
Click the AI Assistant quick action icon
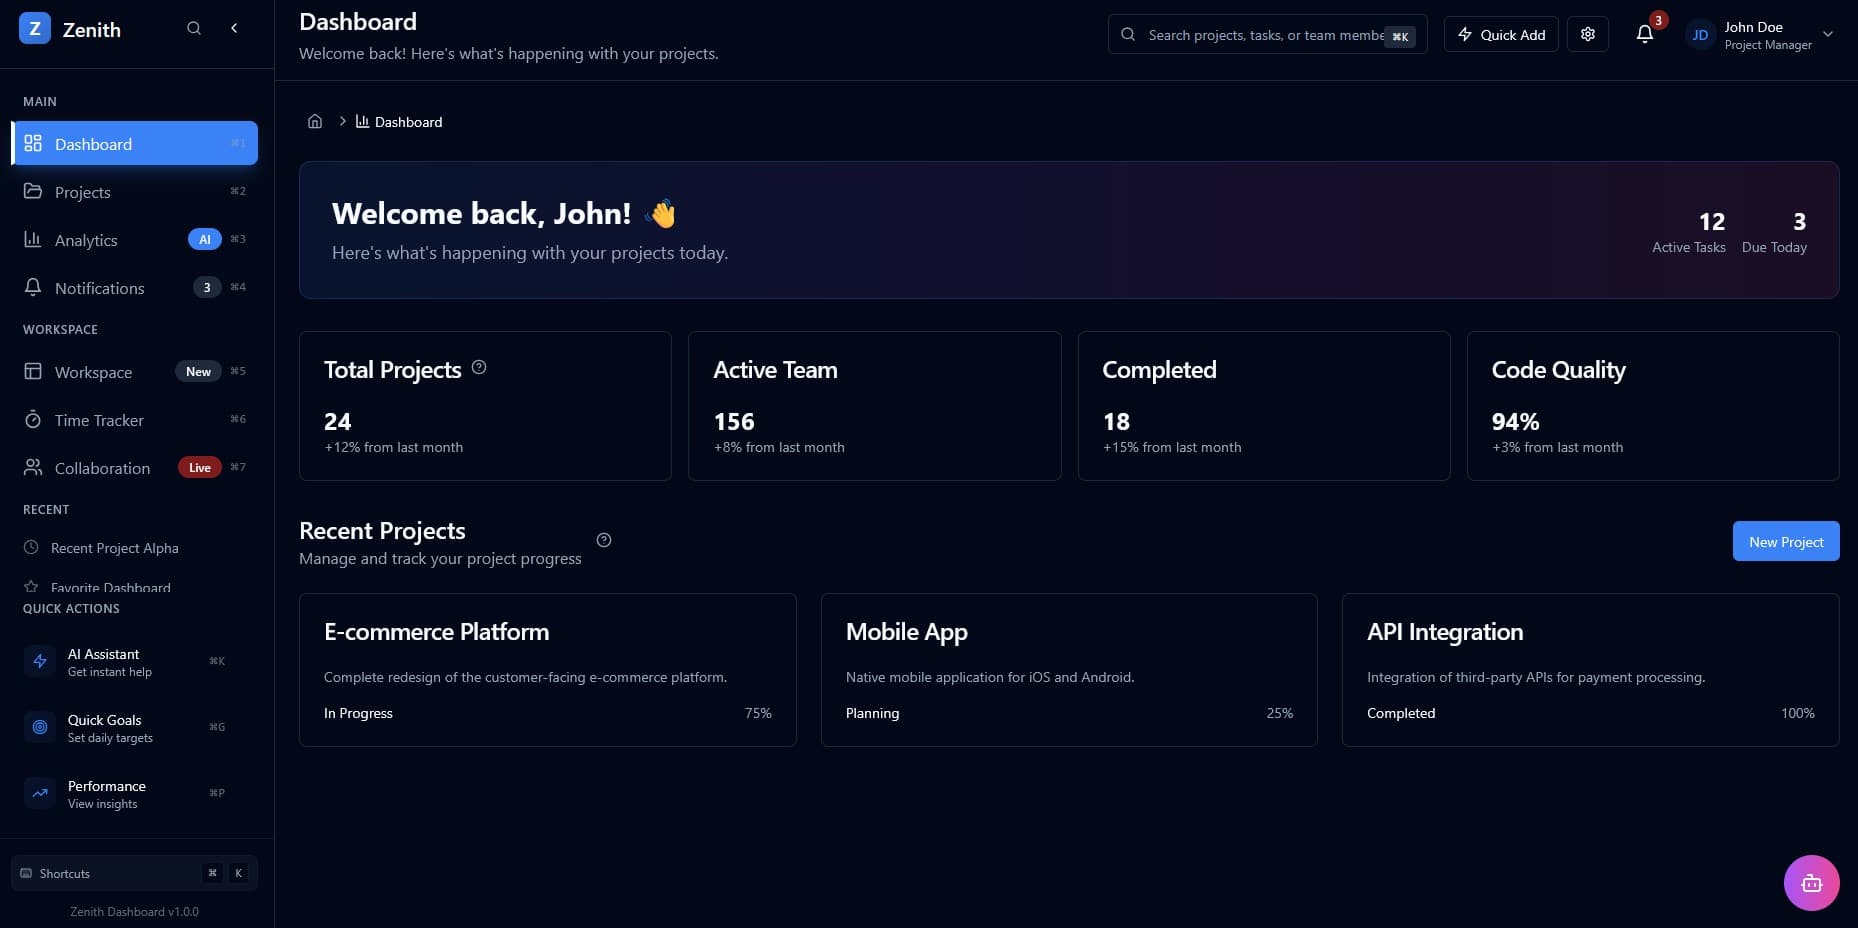(40, 661)
